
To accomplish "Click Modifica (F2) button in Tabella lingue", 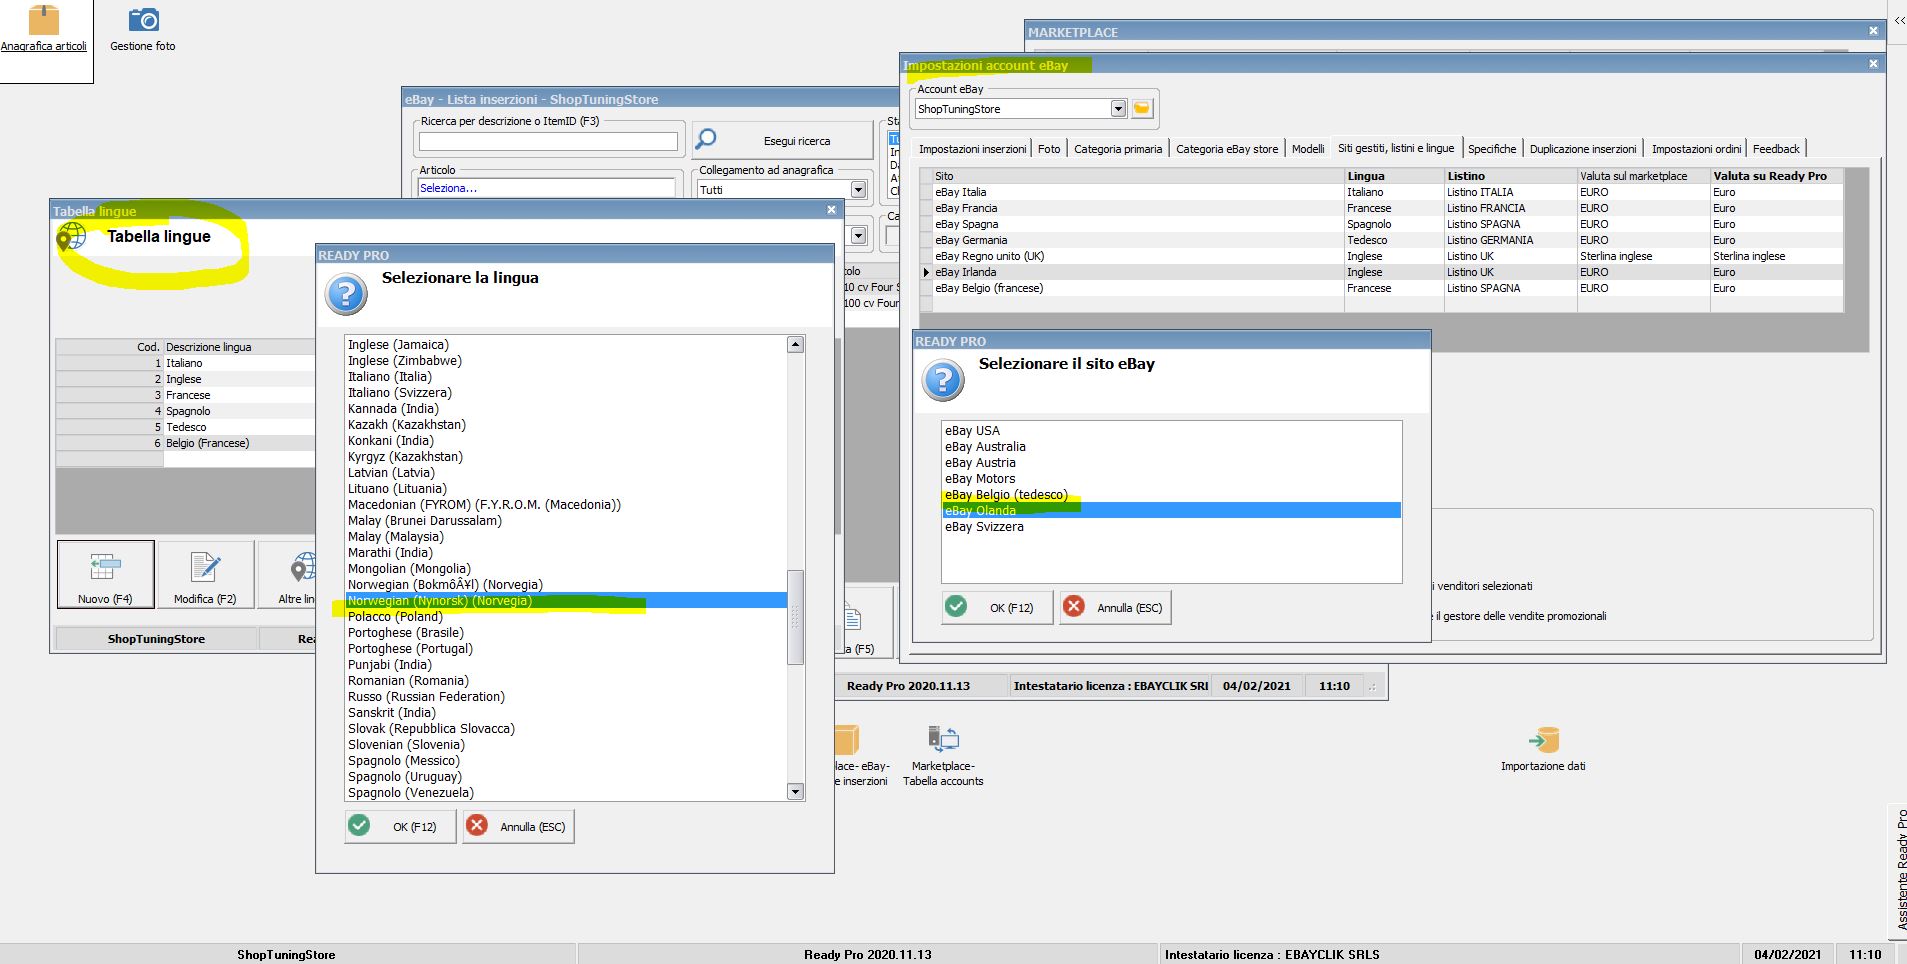I will coord(205,574).
